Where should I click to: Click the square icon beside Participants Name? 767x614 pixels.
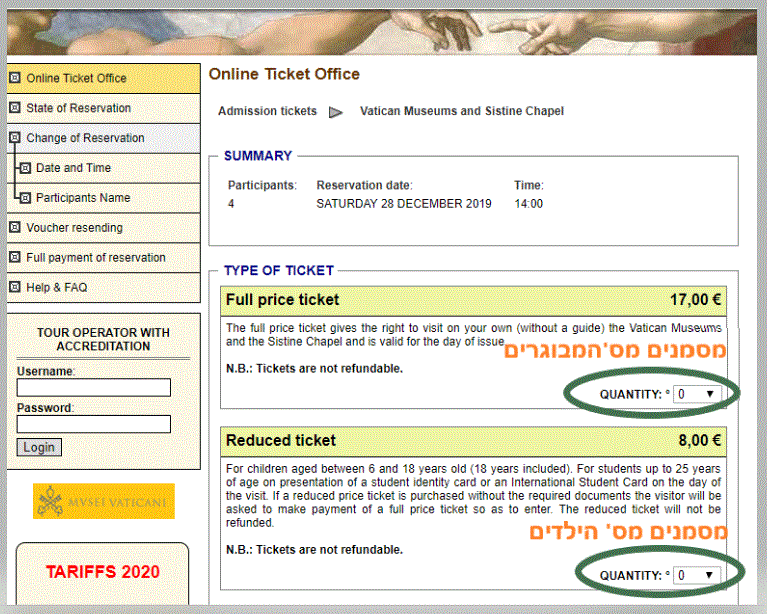click(x=25, y=198)
